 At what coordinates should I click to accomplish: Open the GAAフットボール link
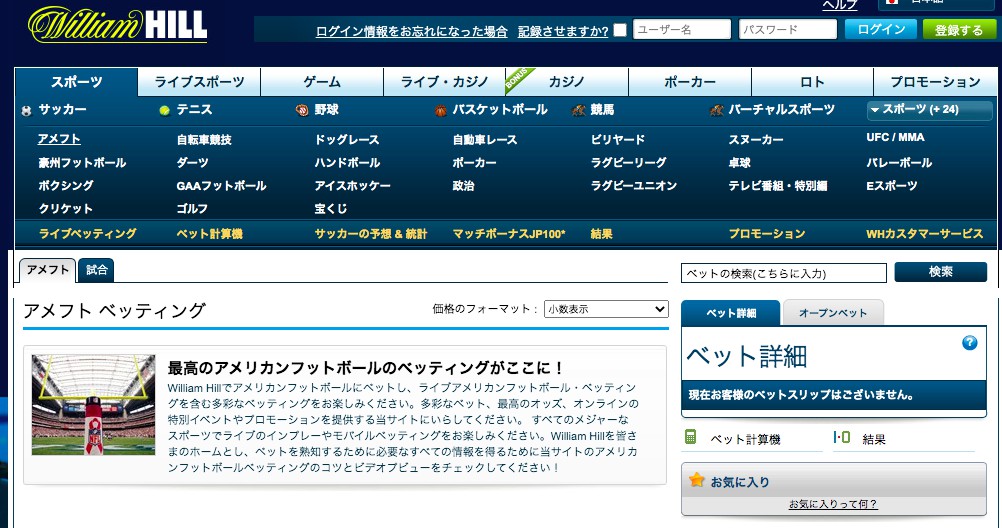point(221,185)
